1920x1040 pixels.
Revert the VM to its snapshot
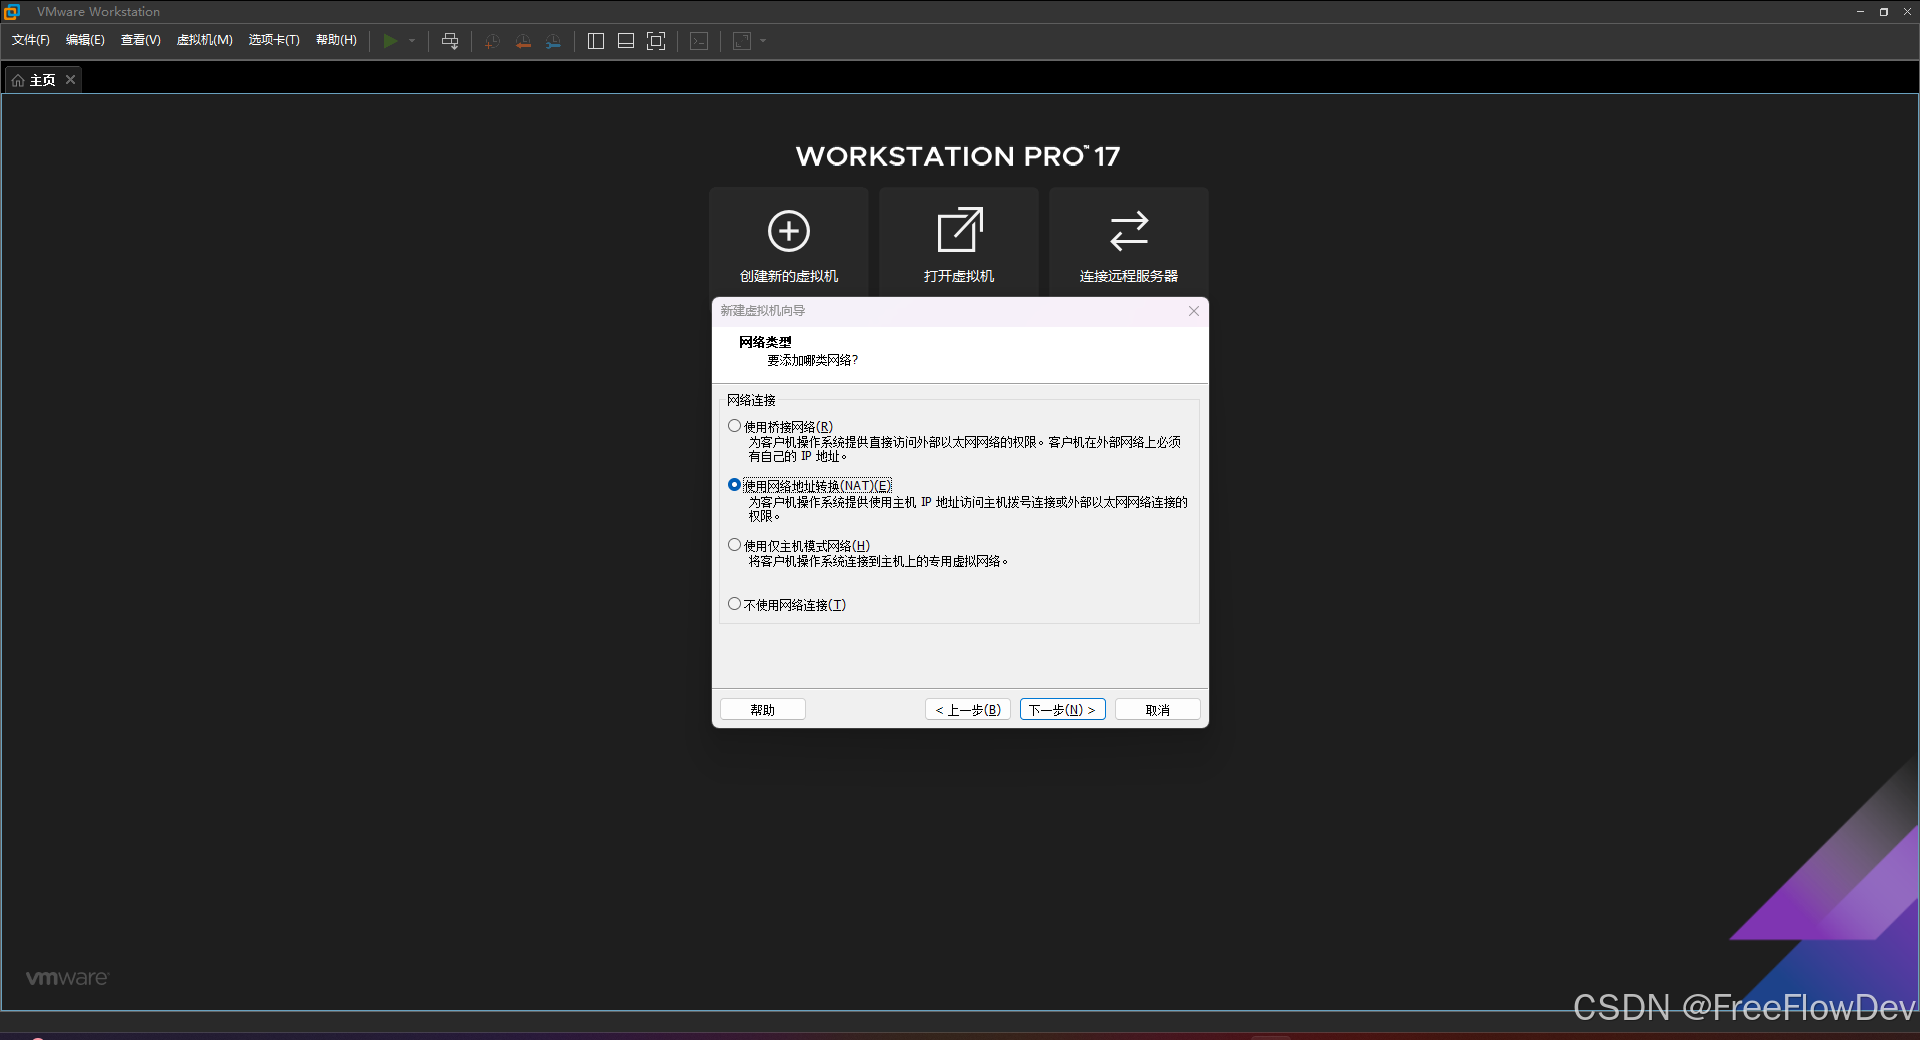522,41
